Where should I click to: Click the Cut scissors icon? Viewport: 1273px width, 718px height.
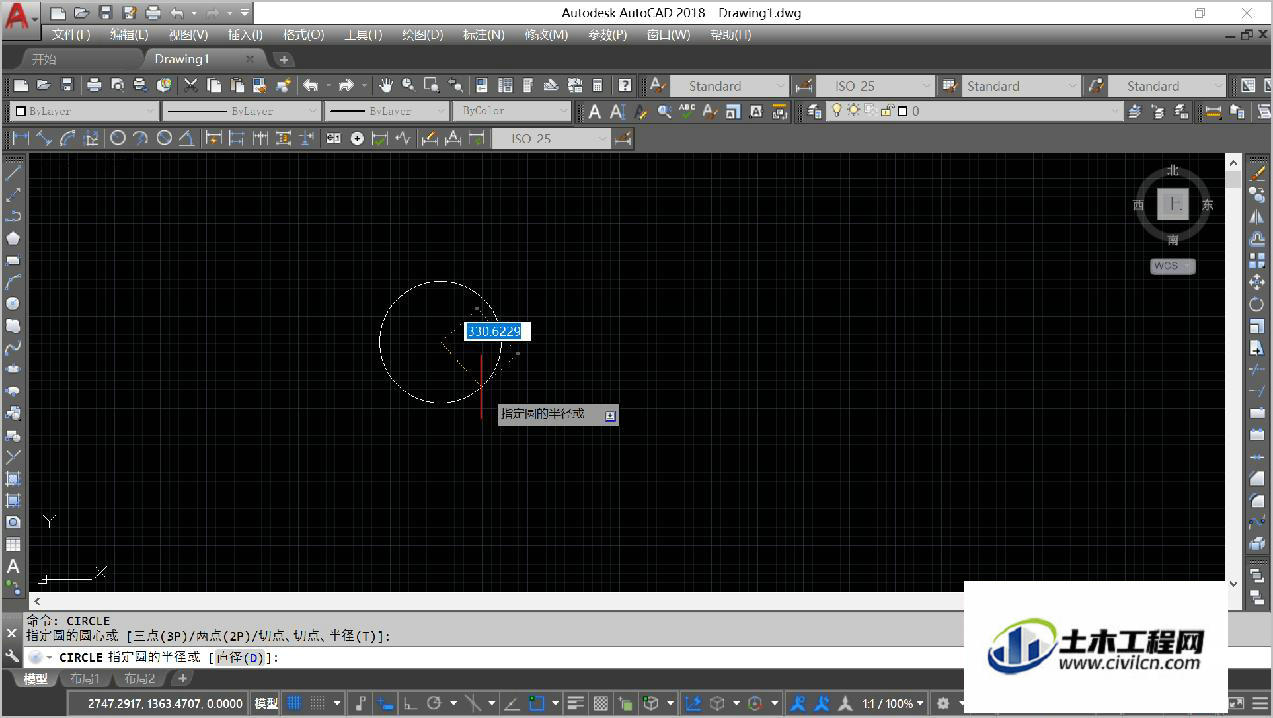click(190, 86)
